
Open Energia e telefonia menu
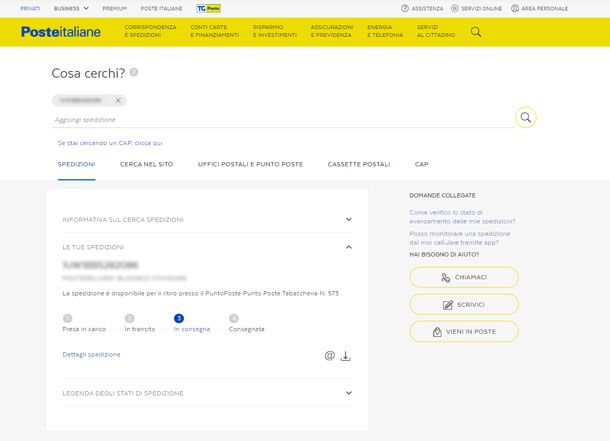tap(385, 31)
